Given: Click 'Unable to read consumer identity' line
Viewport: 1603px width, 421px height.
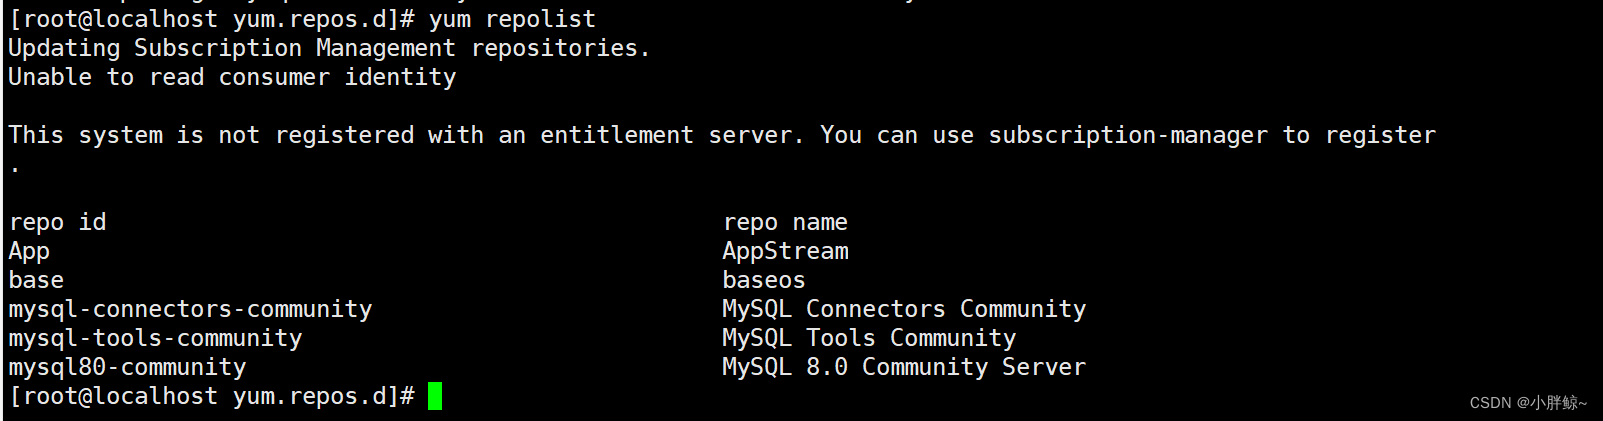Looking at the screenshot, I should pyautogui.click(x=232, y=77).
